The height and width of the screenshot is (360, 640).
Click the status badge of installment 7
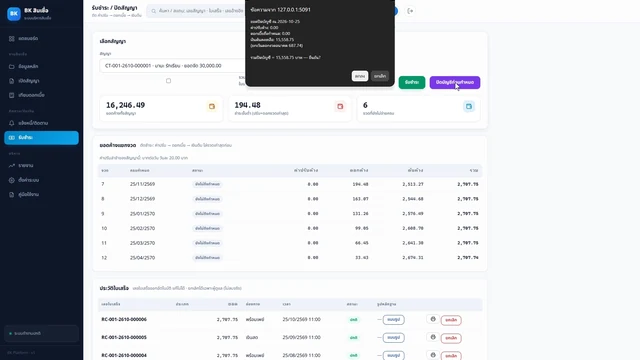(207, 184)
